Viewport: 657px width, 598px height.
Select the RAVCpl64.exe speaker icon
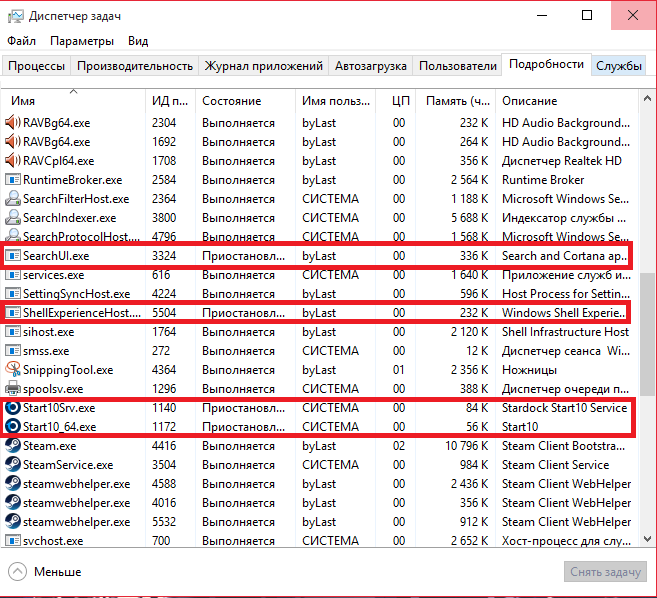point(13,161)
